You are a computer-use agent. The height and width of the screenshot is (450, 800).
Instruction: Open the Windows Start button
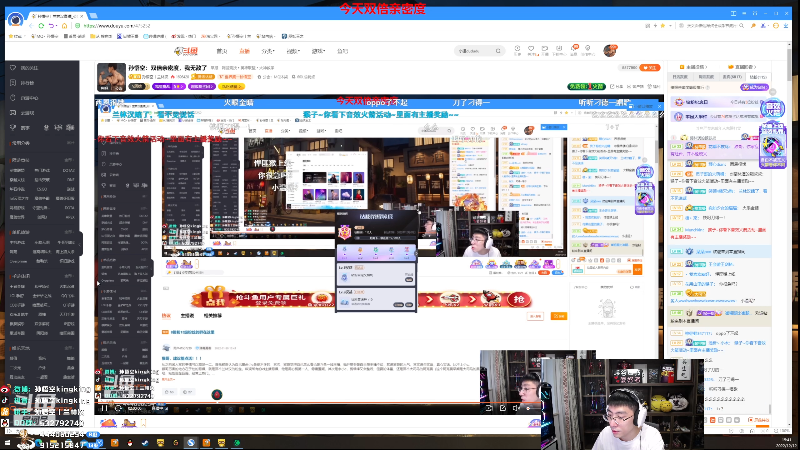coord(8,443)
